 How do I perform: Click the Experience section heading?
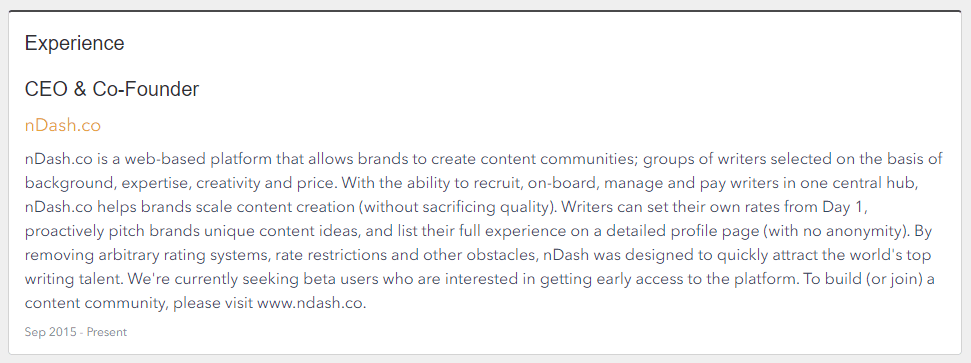[x=74, y=43]
